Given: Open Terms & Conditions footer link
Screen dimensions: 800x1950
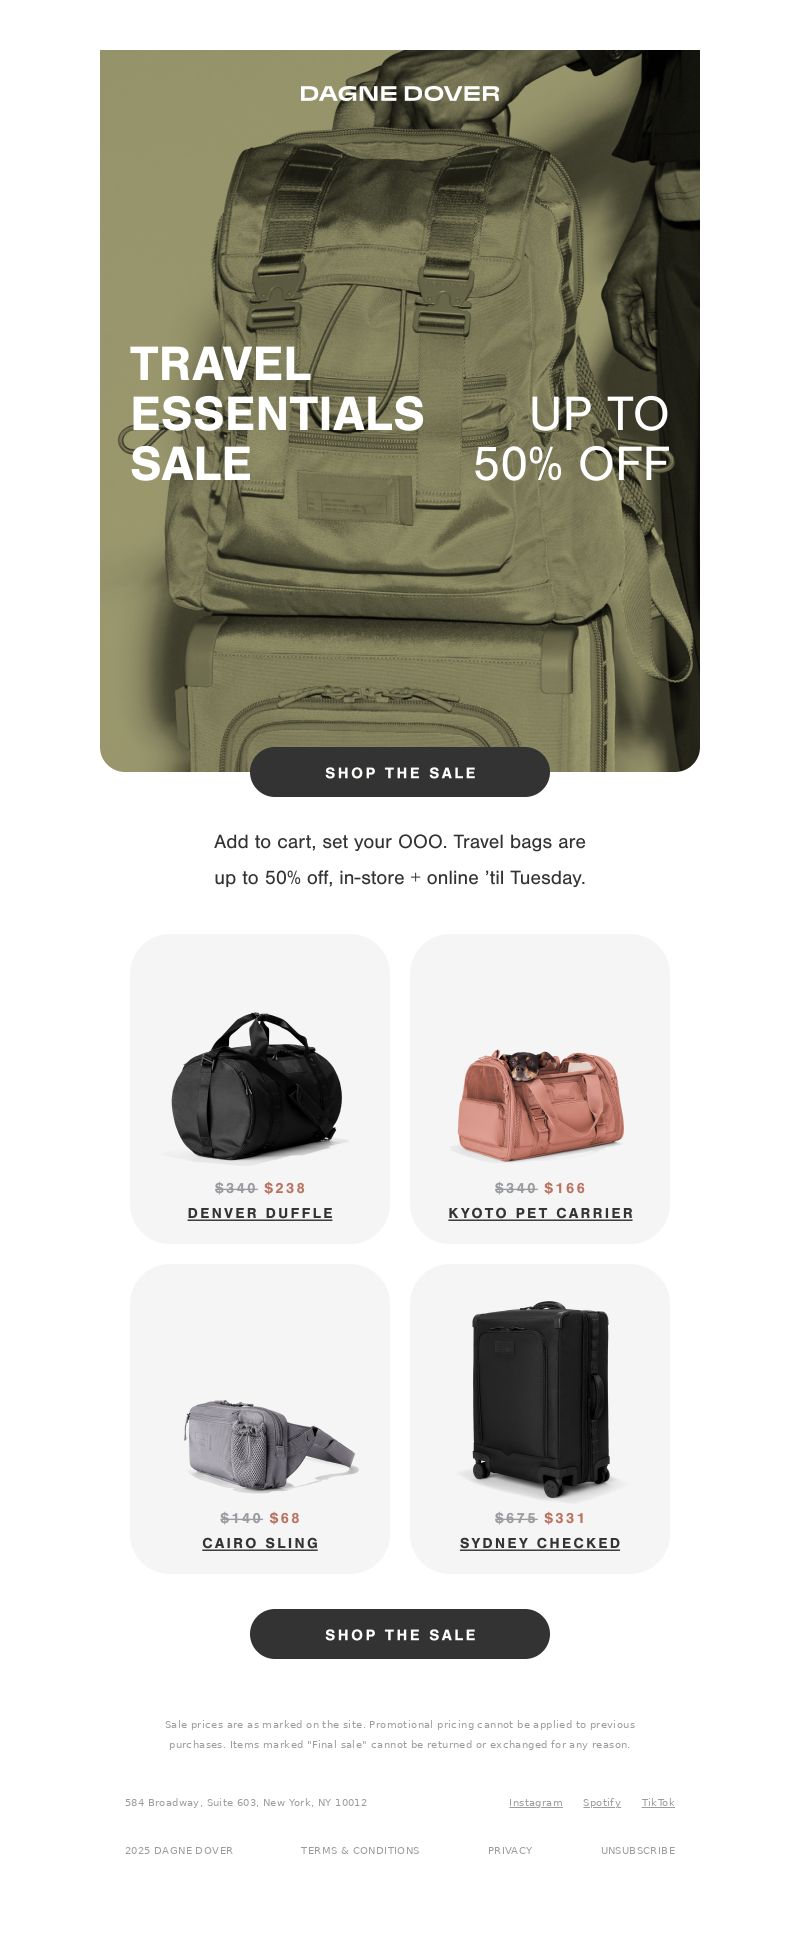Looking at the screenshot, I should pos(360,1850).
